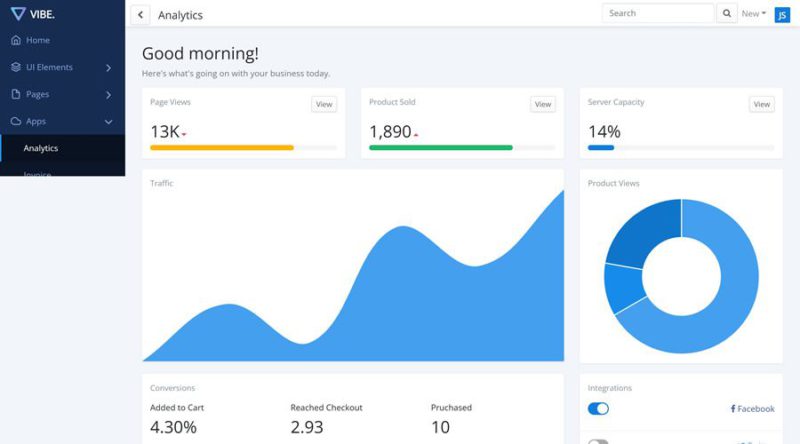The image size is (800, 444).
Task: Click the UI Elements layers icon
Action: pos(16,68)
